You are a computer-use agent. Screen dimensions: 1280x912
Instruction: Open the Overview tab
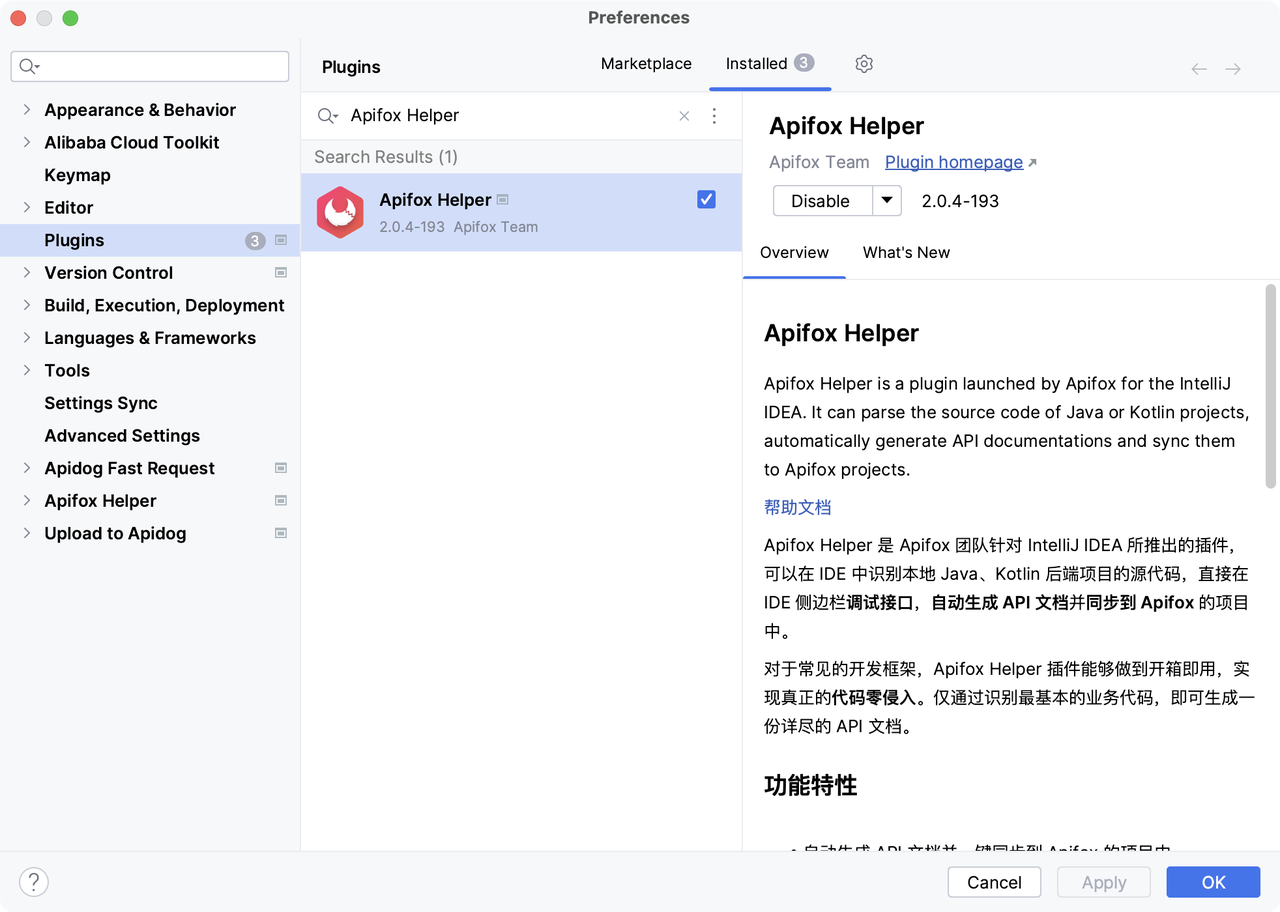[794, 253]
